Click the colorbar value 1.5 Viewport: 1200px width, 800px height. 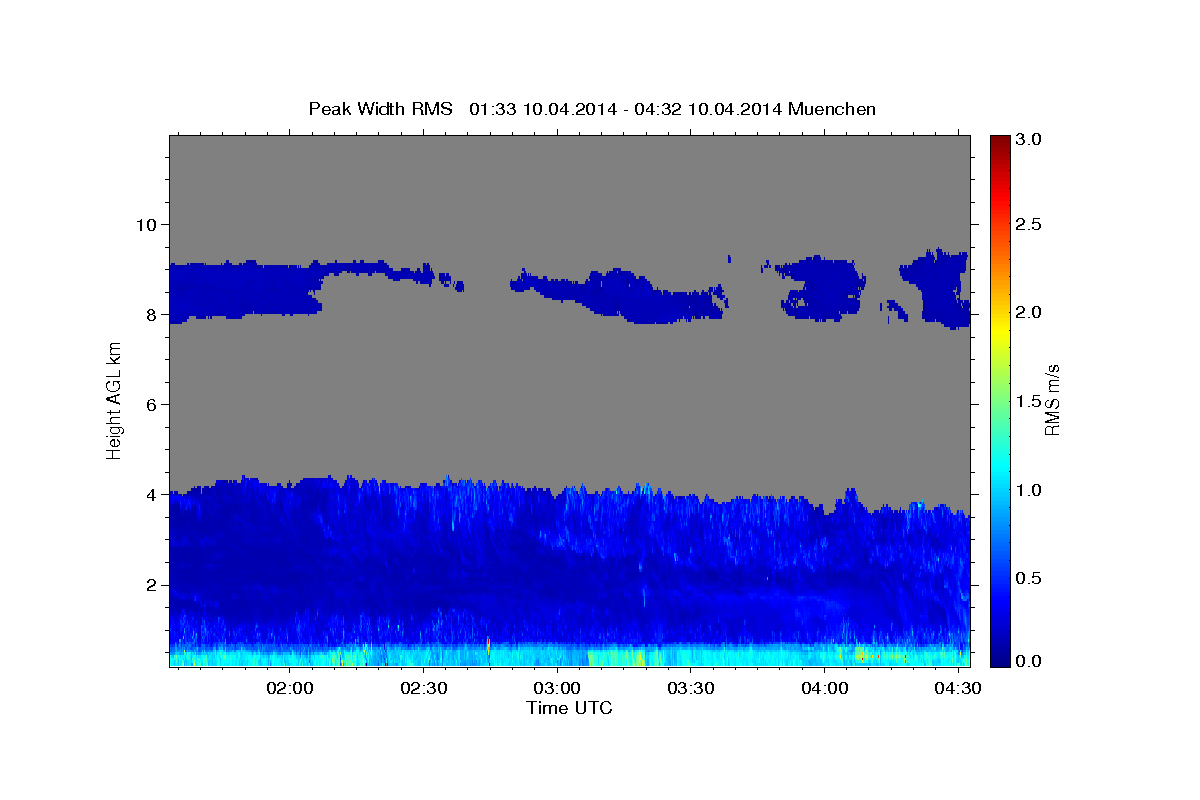1030,401
